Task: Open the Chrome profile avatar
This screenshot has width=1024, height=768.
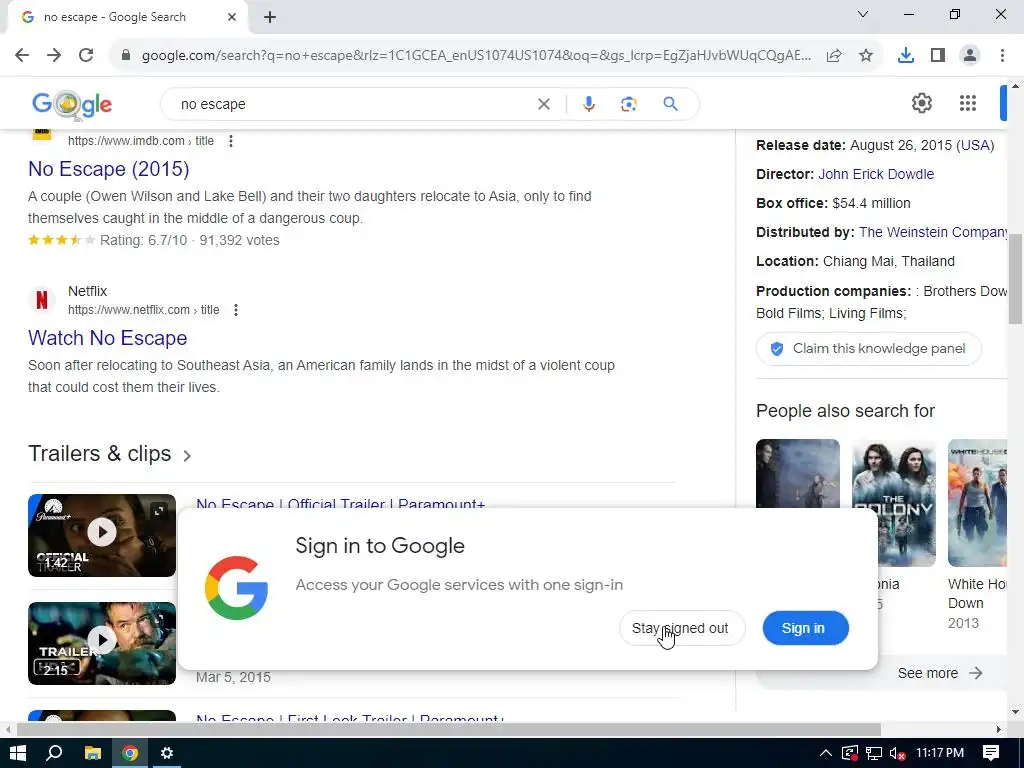Action: [970, 56]
